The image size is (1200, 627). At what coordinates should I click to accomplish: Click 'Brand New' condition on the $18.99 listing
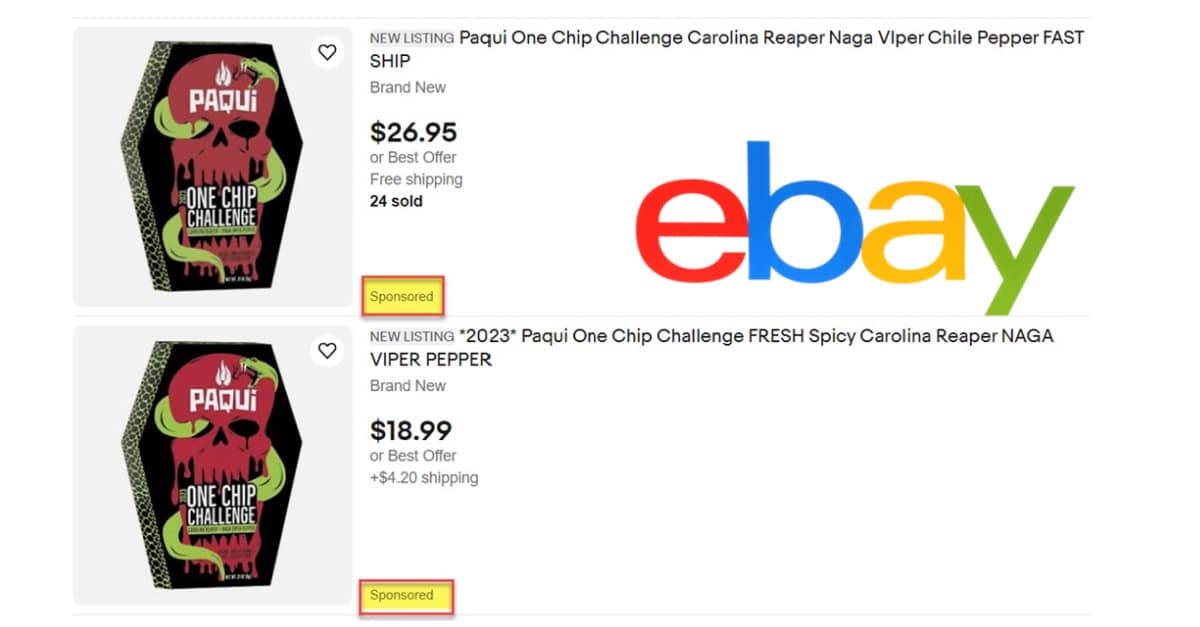pos(408,385)
